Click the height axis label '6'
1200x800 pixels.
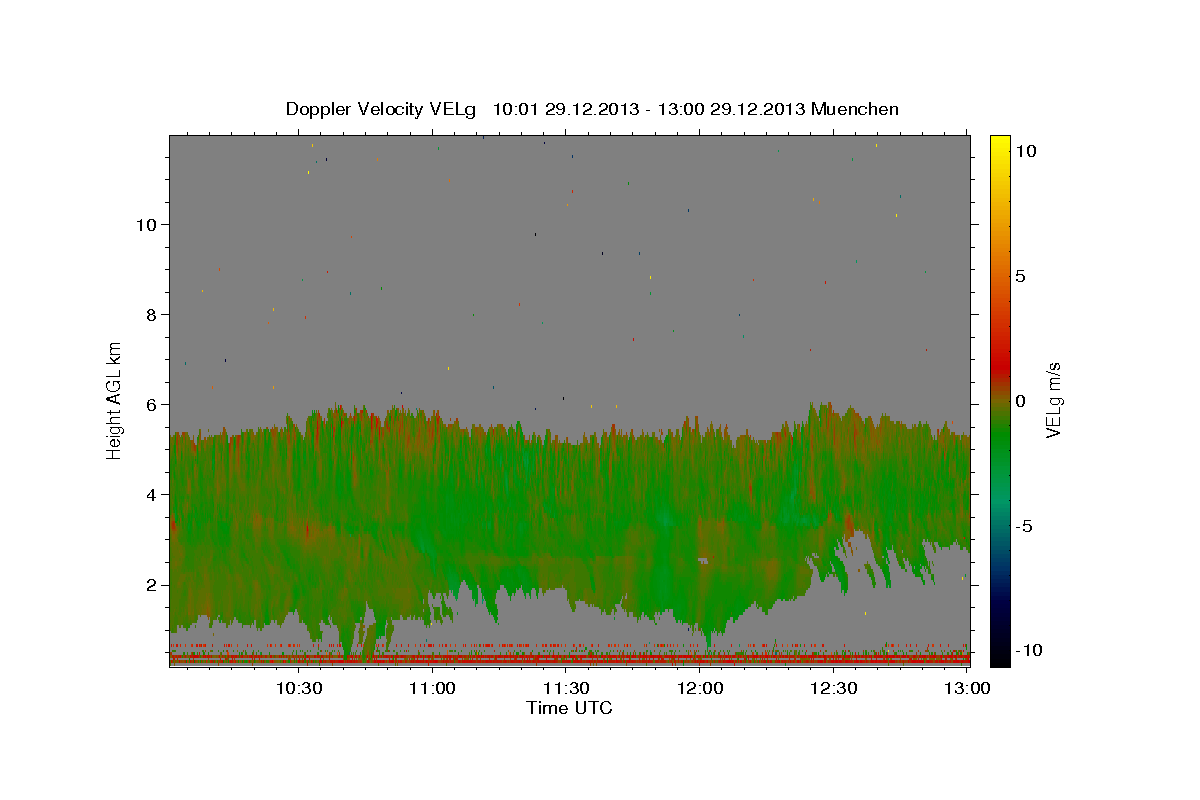151,404
